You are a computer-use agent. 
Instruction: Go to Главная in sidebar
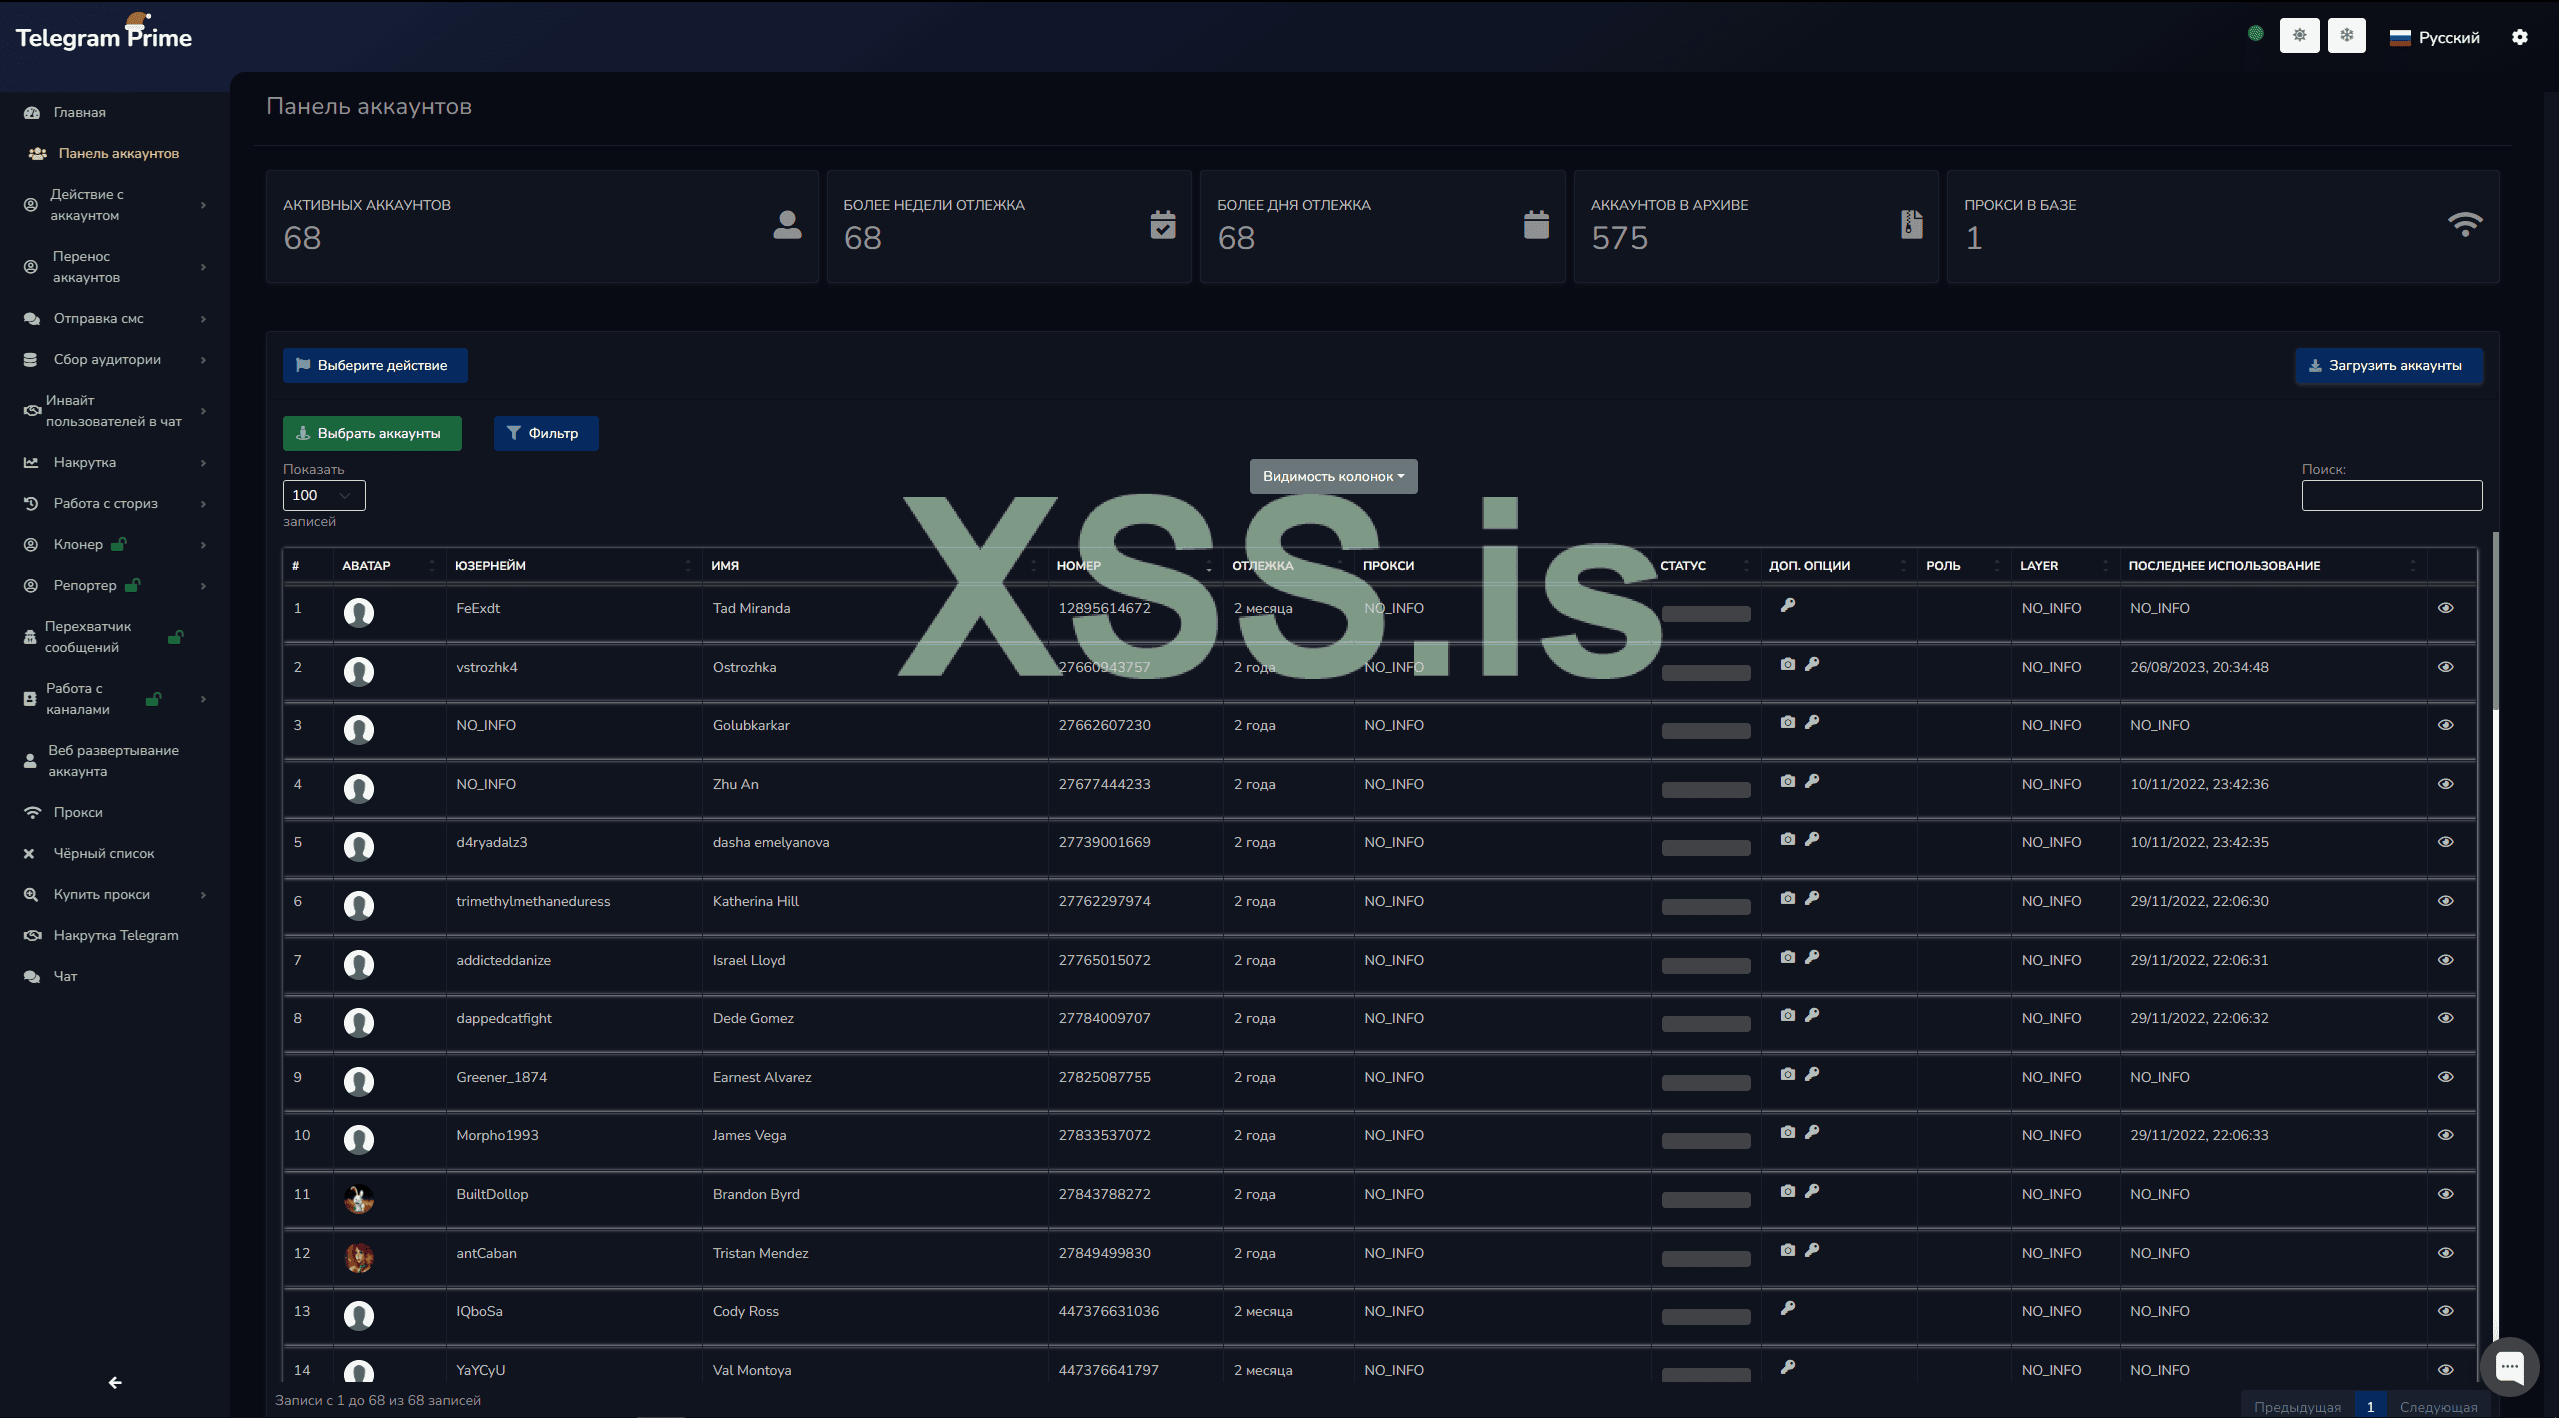[x=79, y=112]
